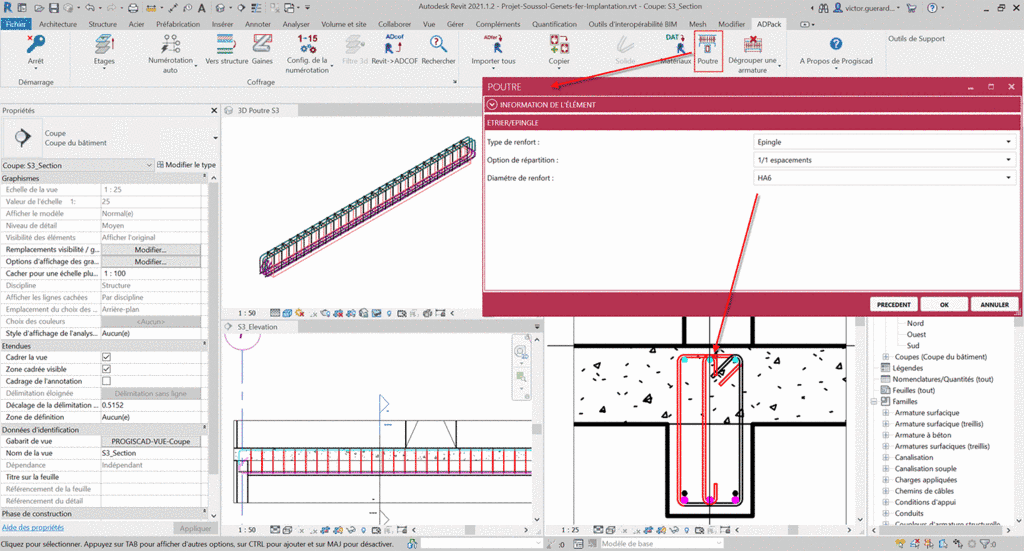Click the Poutre tool icon
Image resolution: width=1024 pixels, height=551 pixels.
tap(707, 44)
